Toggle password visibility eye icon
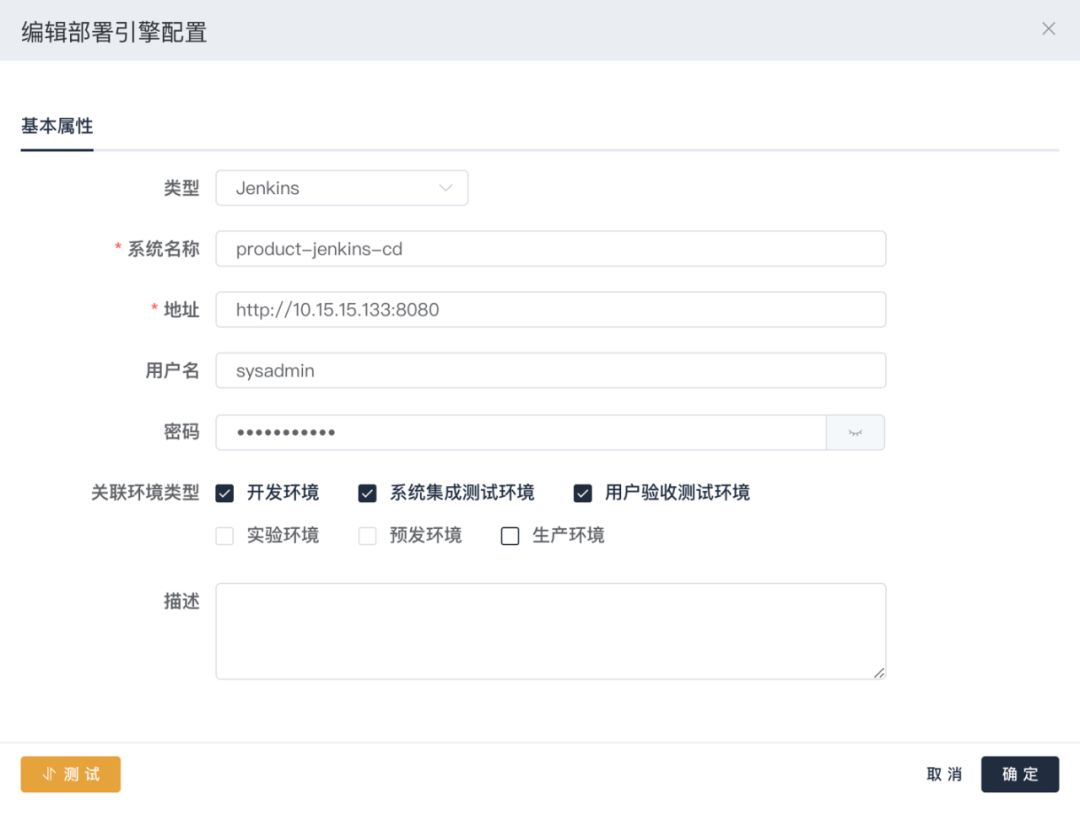This screenshot has width=1080, height=815. point(855,433)
